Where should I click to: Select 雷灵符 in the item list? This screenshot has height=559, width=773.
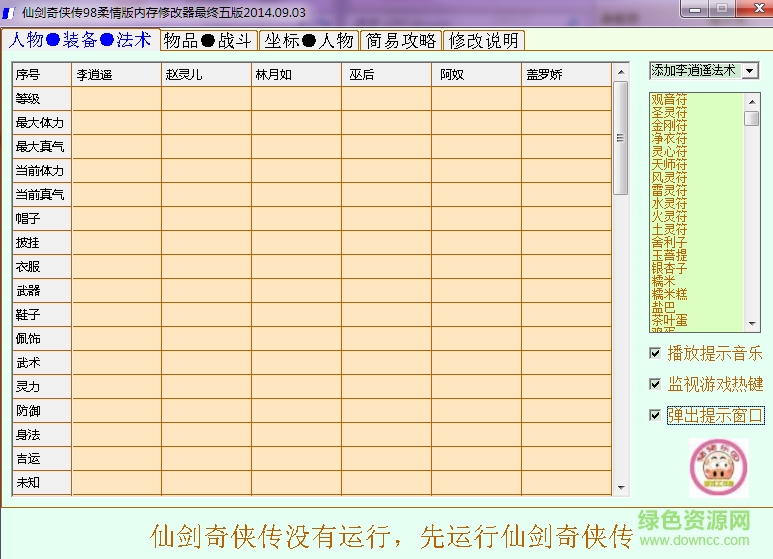click(x=669, y=190)
